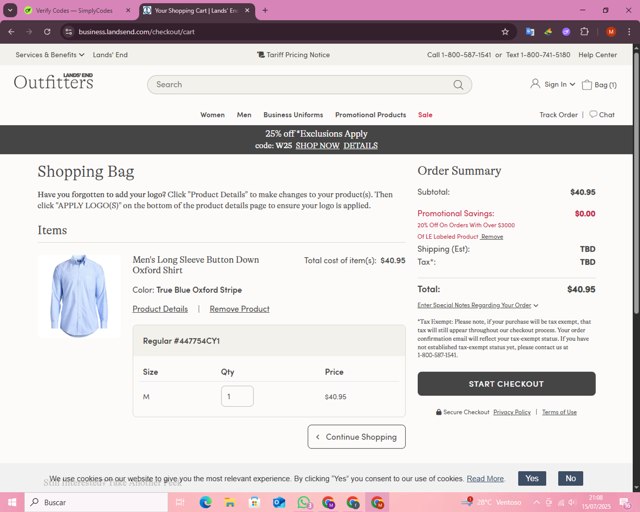Click Continue Shopping button
The height and width of the screenshot is (512, 640).
tap(356, 437)
